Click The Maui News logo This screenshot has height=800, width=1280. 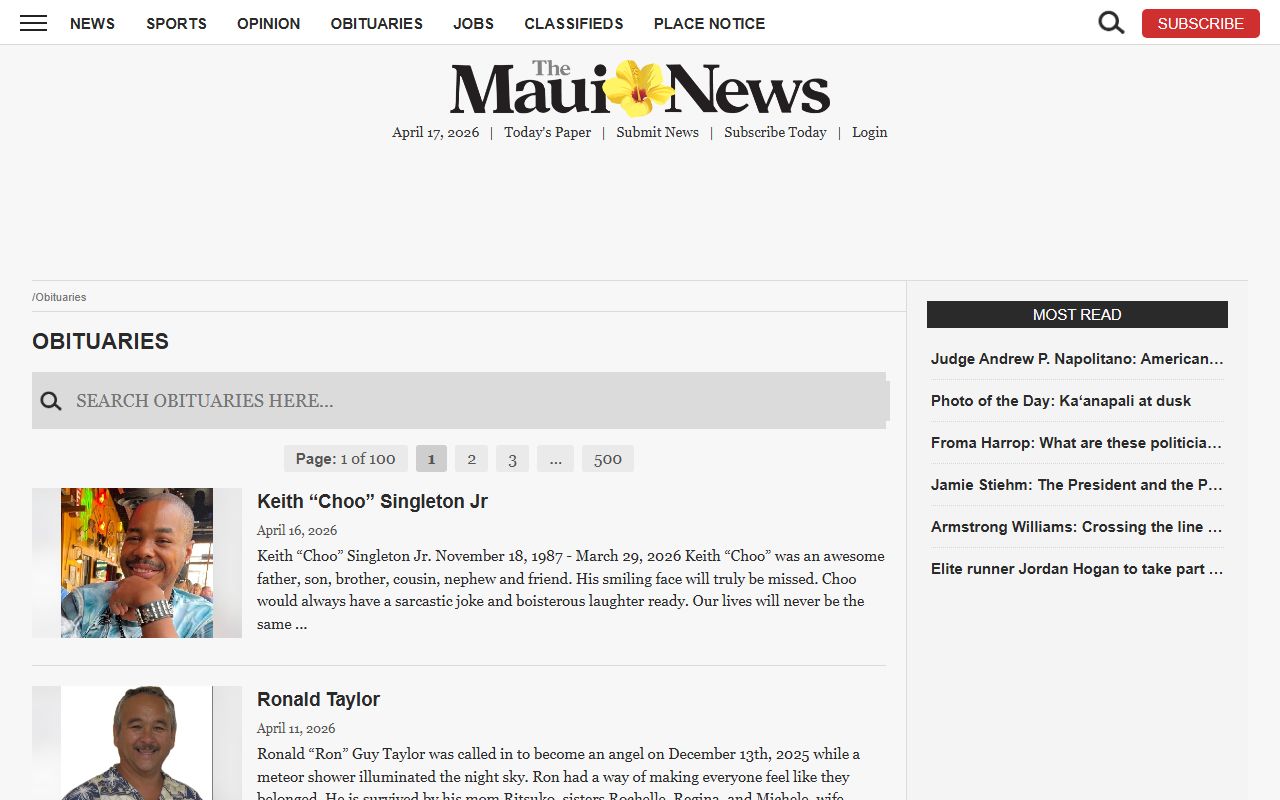[640, 88]
